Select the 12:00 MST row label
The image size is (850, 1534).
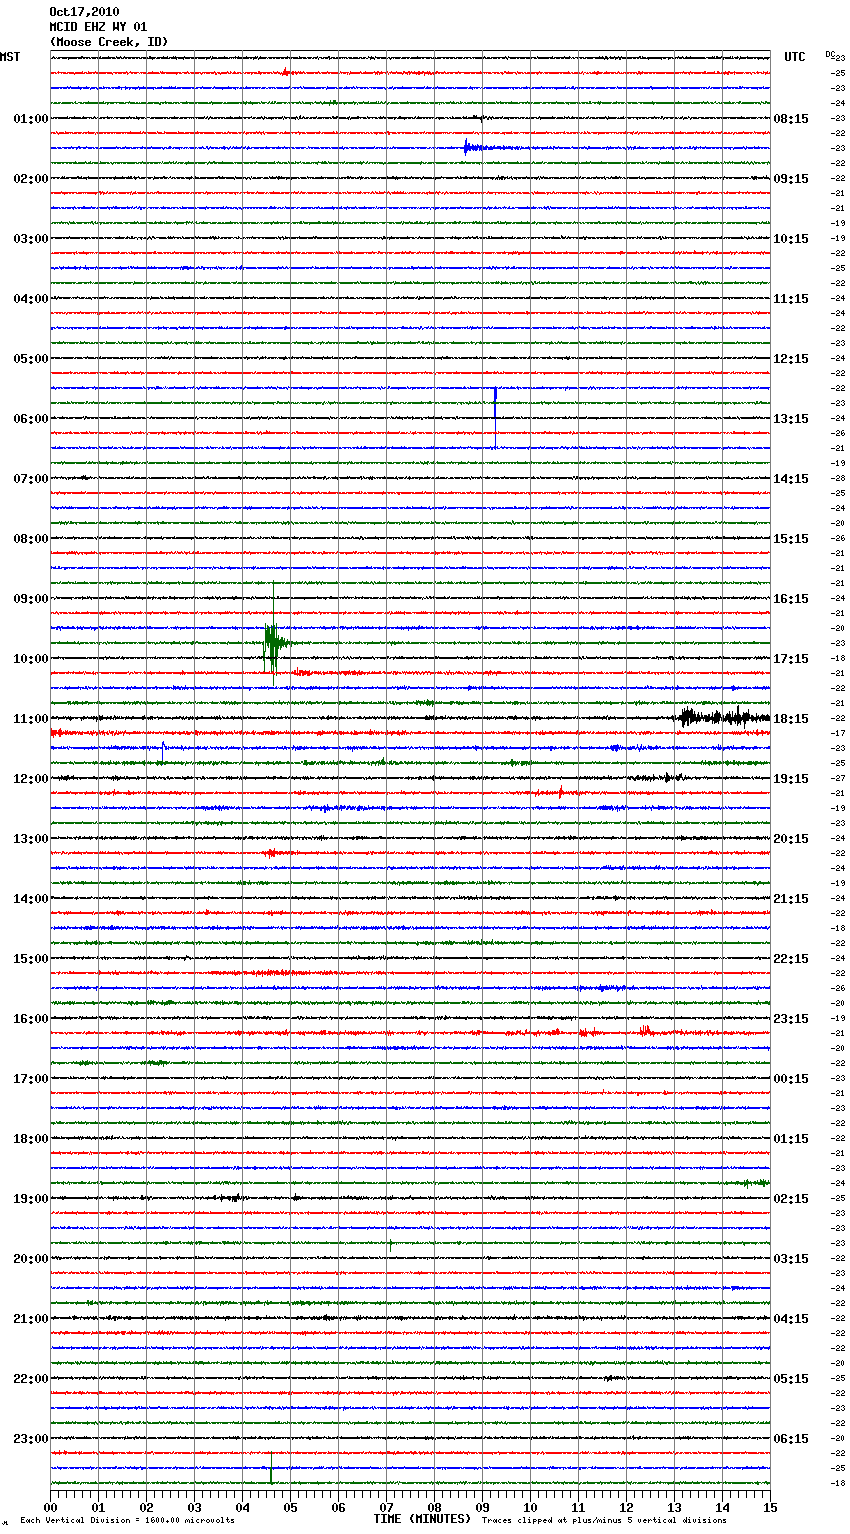(x=30, y=778)
